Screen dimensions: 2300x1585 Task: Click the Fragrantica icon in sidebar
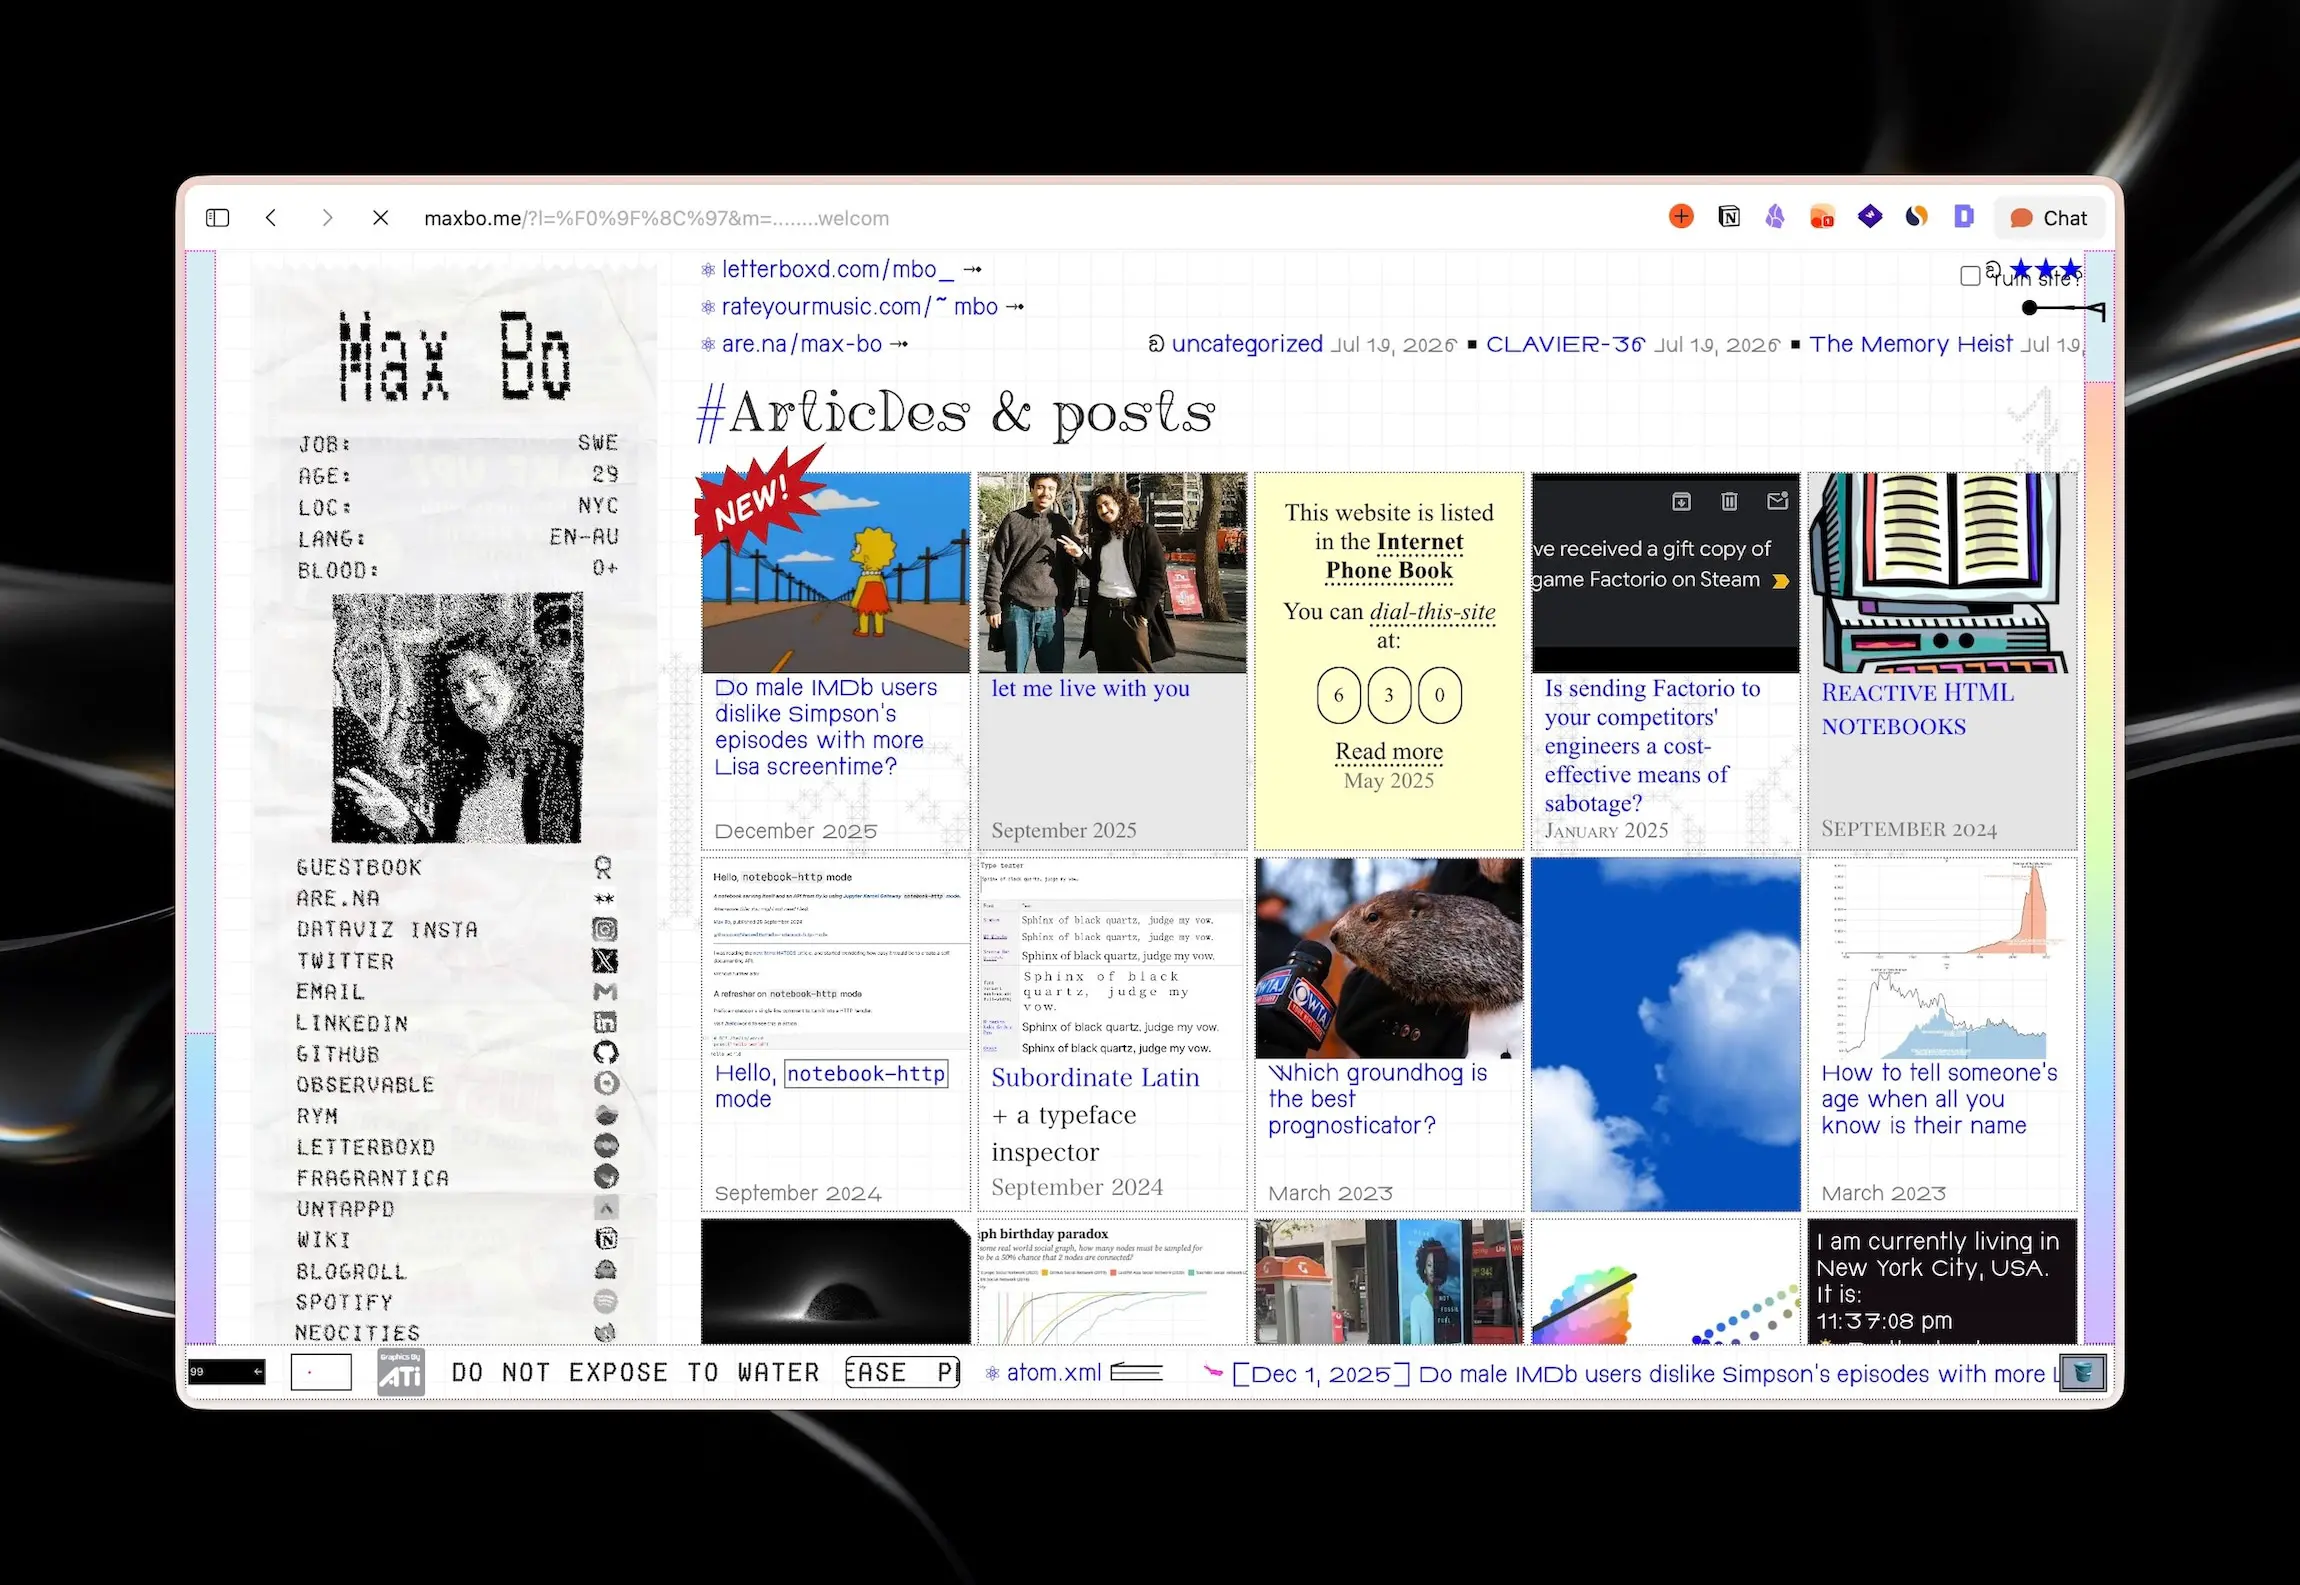(x=605, y=1177)
